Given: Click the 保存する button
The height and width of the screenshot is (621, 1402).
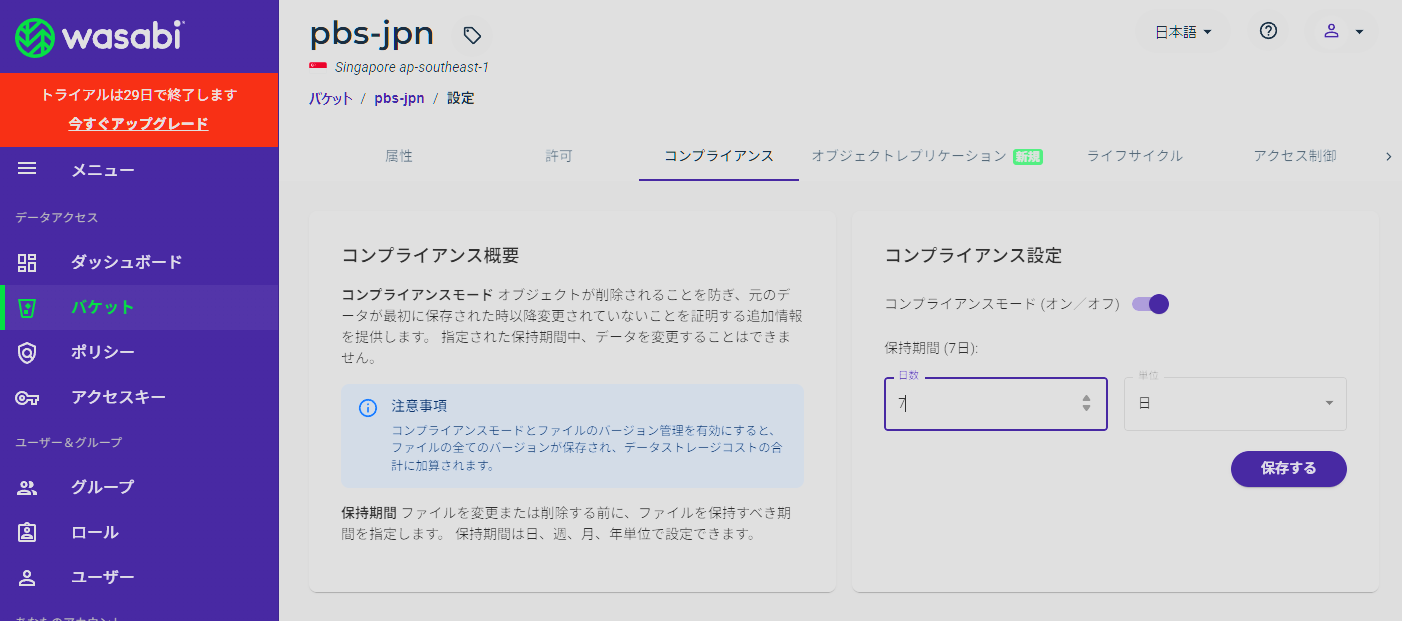Looking at the screenshot, I should (1288, 468).
